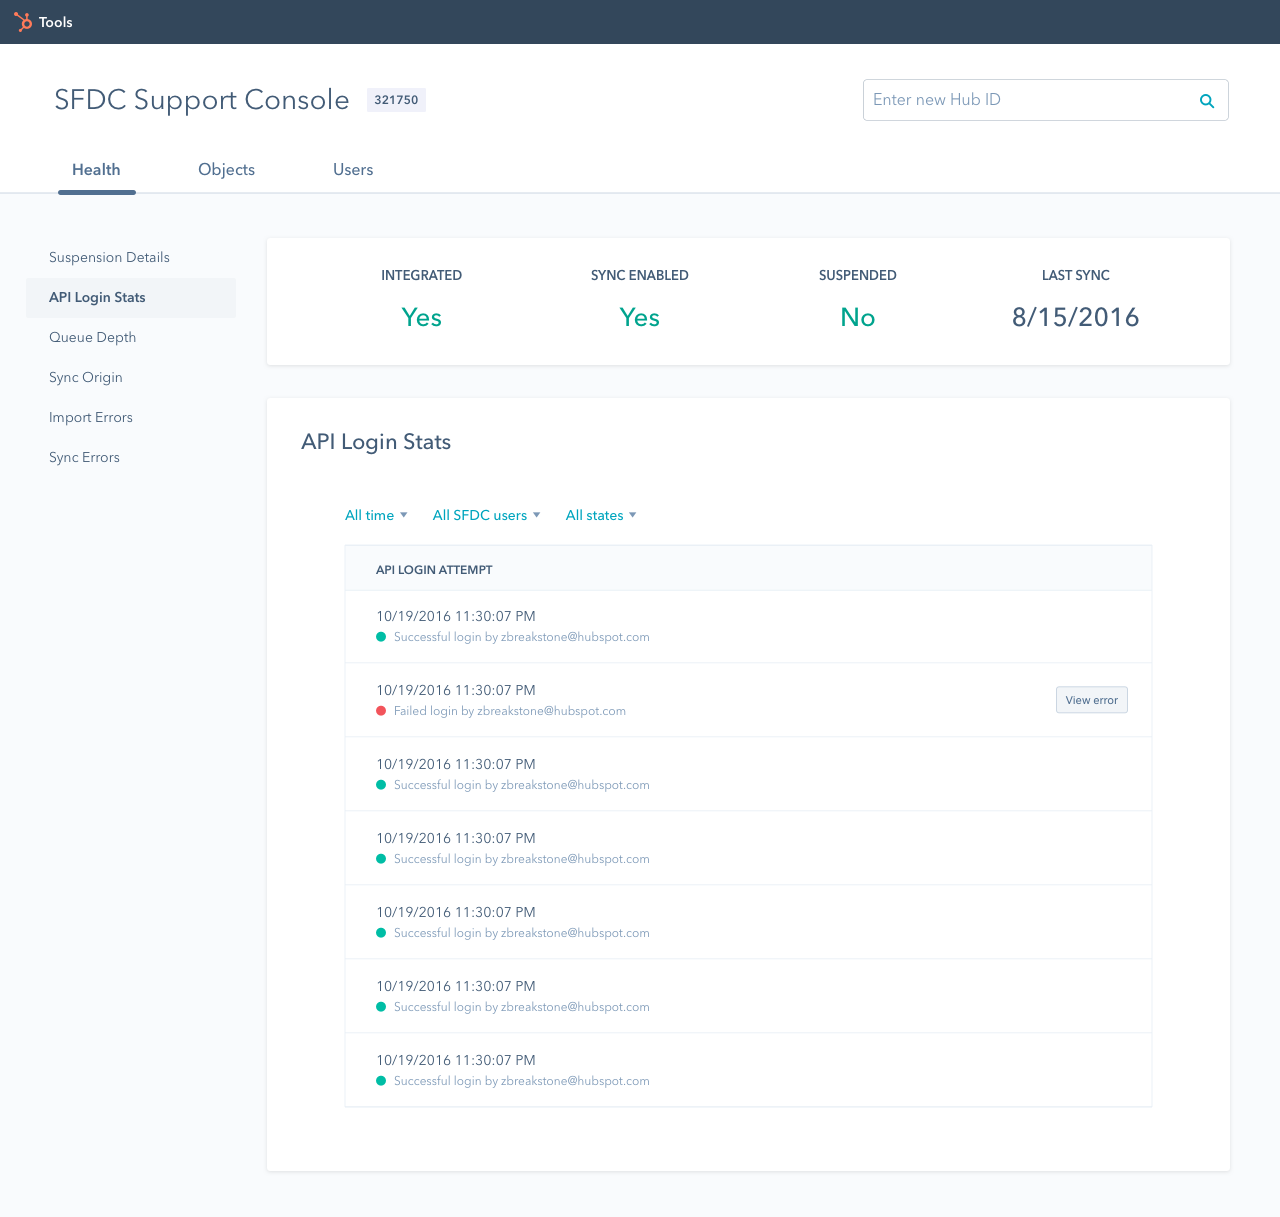Switch to the Health tab
The height and width of the screenshot is (1217, 1280).
(x=96, y=170)
